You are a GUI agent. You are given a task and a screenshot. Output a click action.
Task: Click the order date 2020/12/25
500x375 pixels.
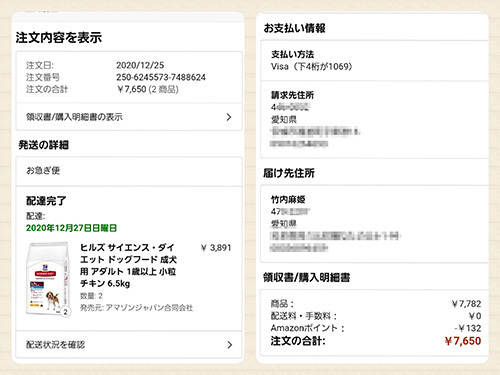[x=140, y=65]
